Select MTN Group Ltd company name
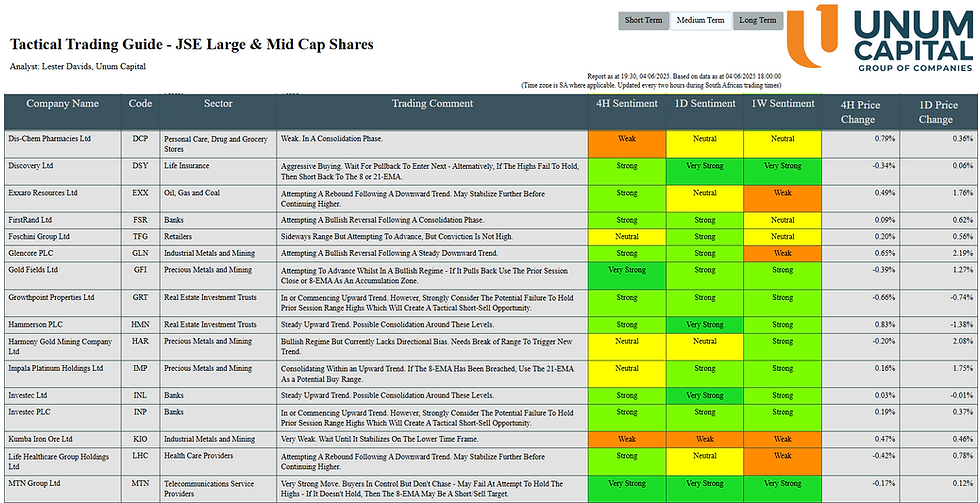The height and width of the screenshot is (503, 980). tap(34, 484)
